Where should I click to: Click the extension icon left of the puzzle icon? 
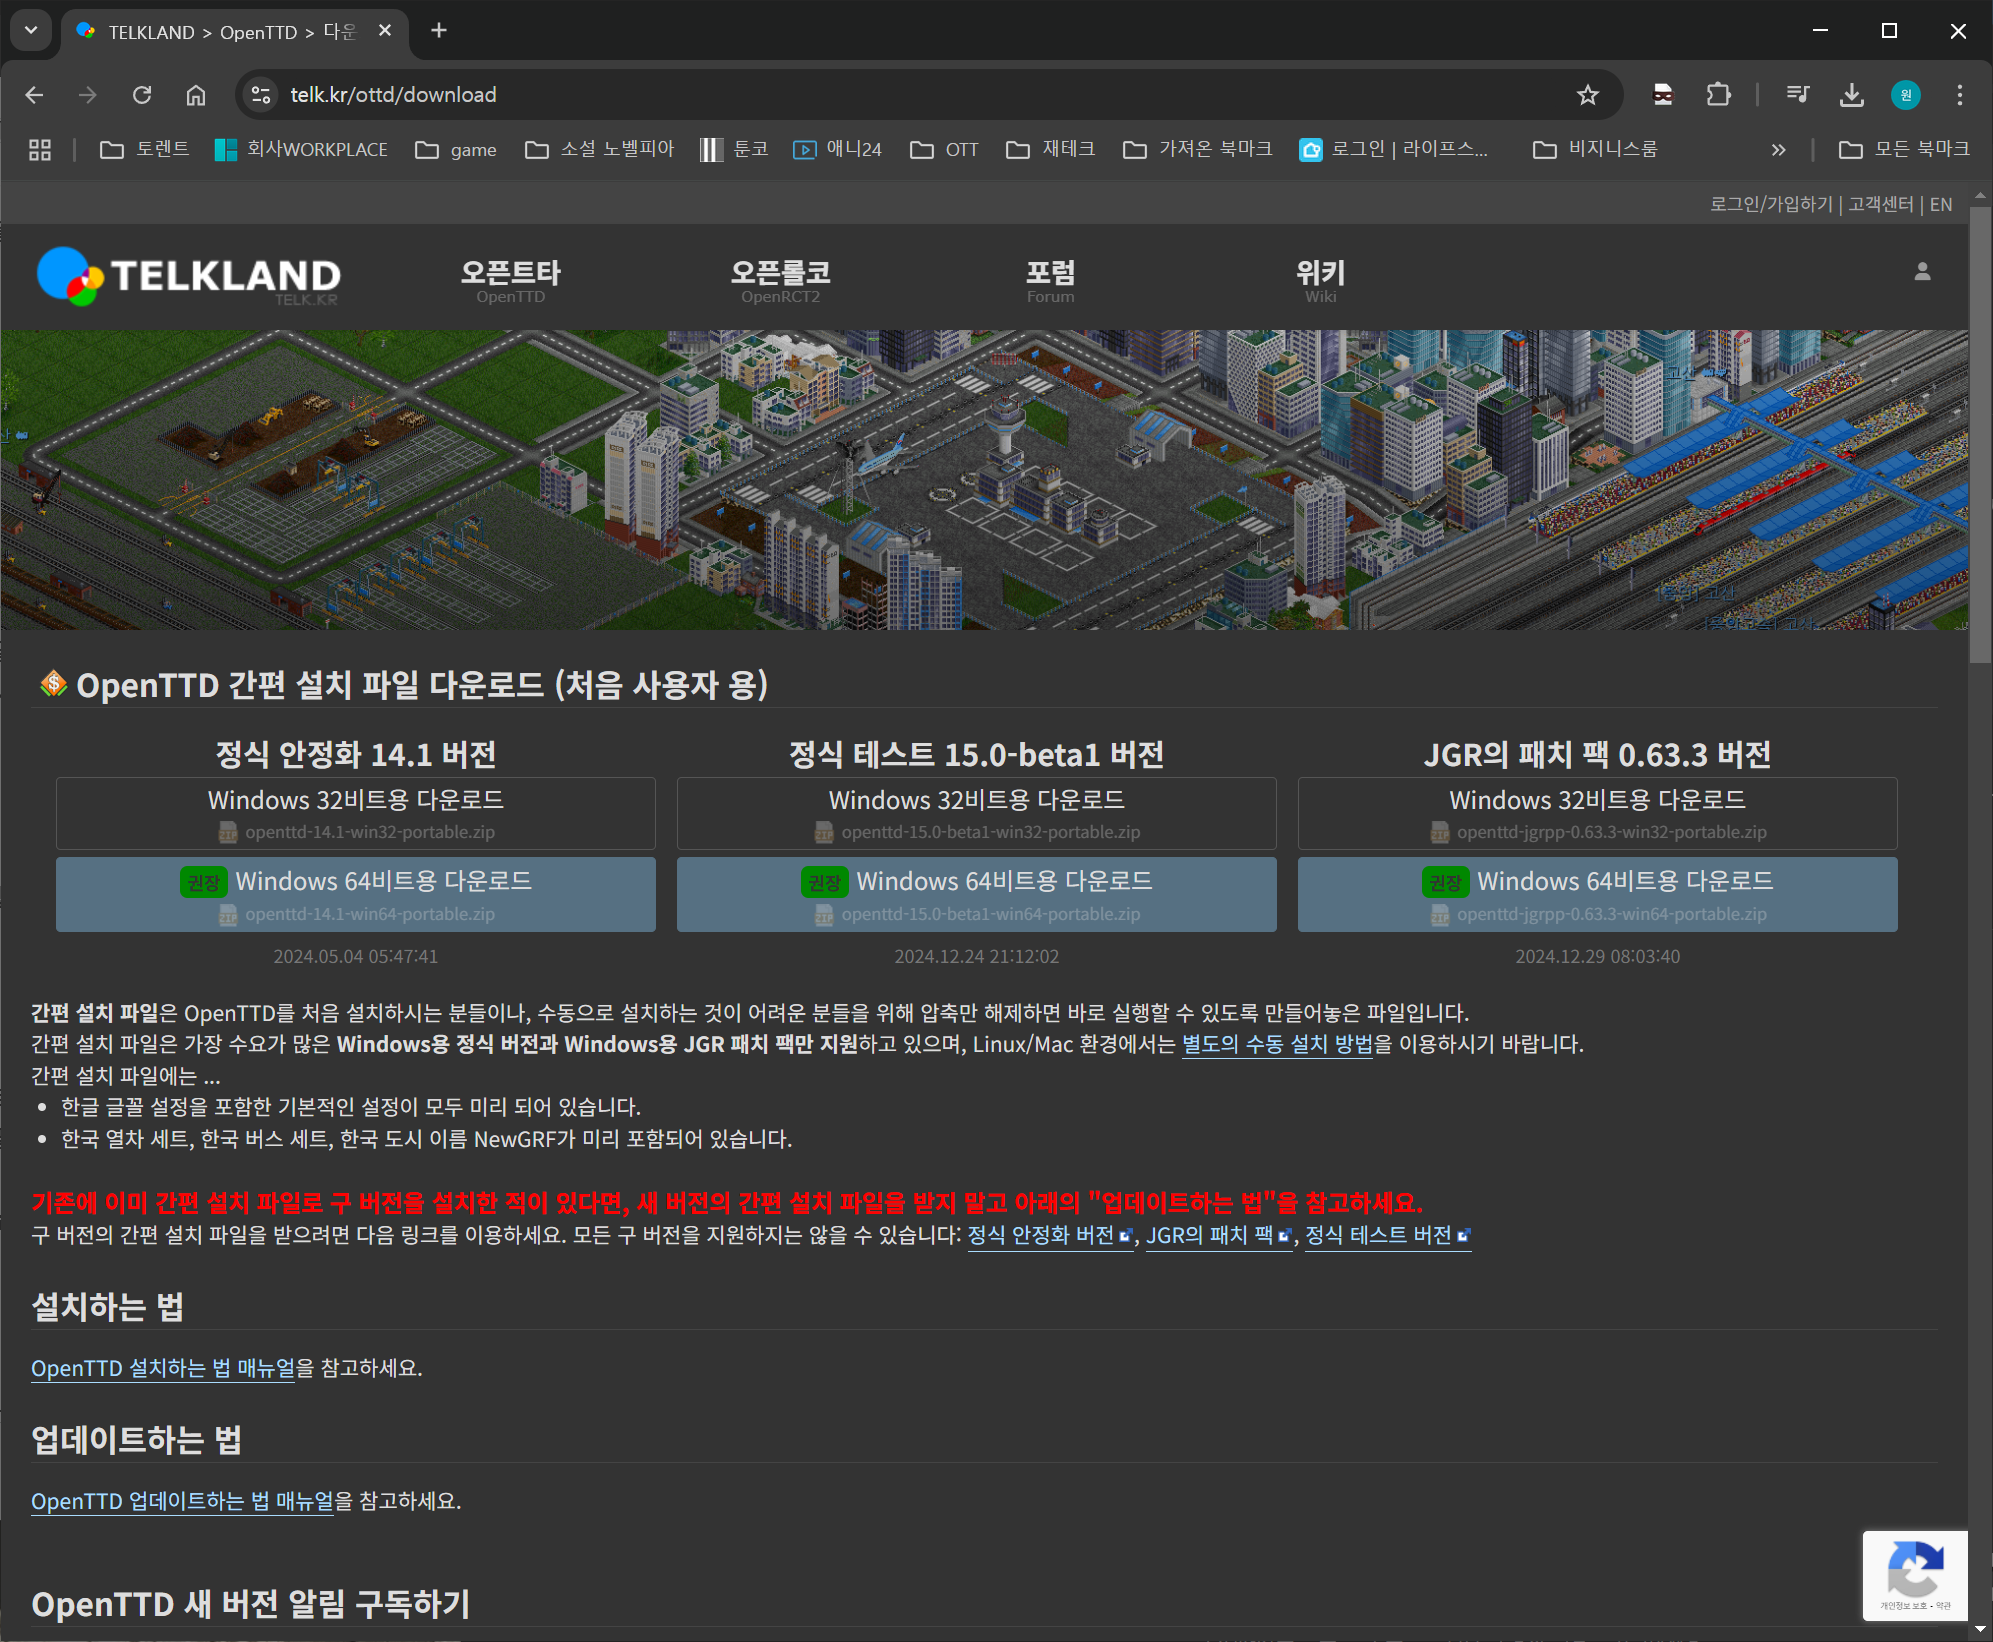[1663, 95]
